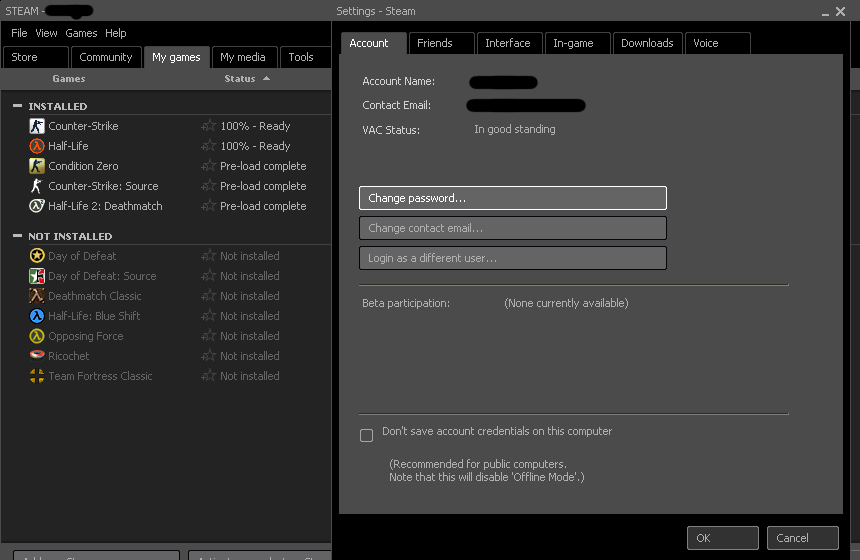Open the Voice settings tab

[717, 43]
